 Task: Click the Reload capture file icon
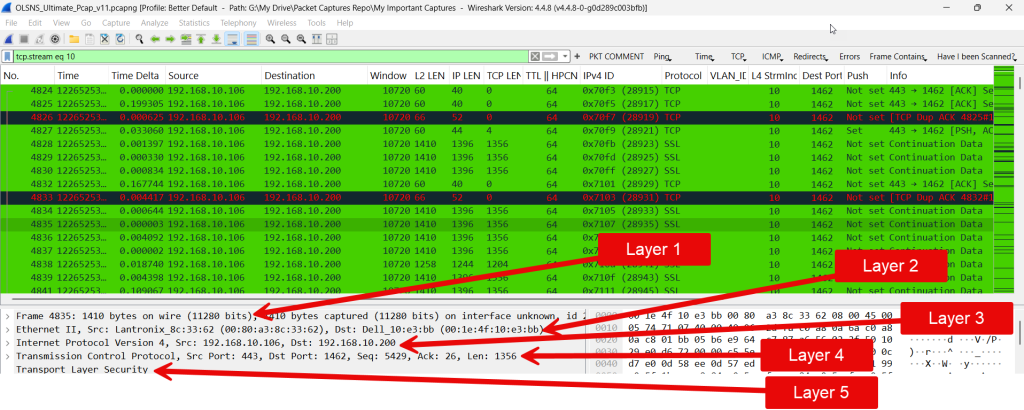tap(119, 38)
